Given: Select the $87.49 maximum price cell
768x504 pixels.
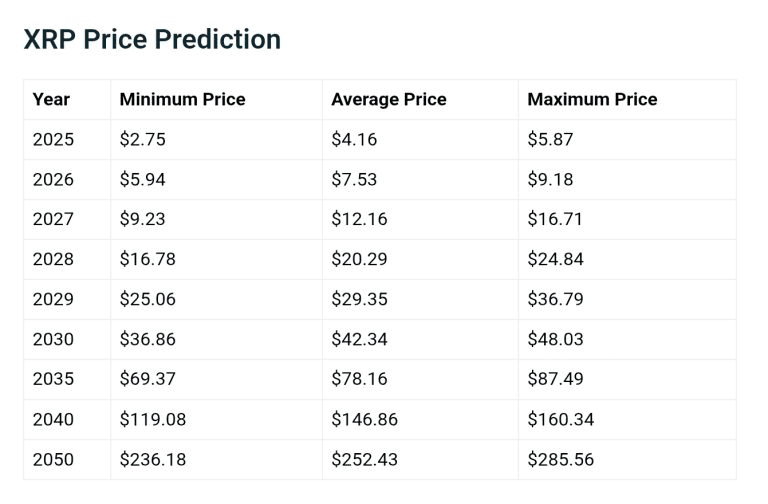Looking at the screenshot, I should click(x=555, y=379).
